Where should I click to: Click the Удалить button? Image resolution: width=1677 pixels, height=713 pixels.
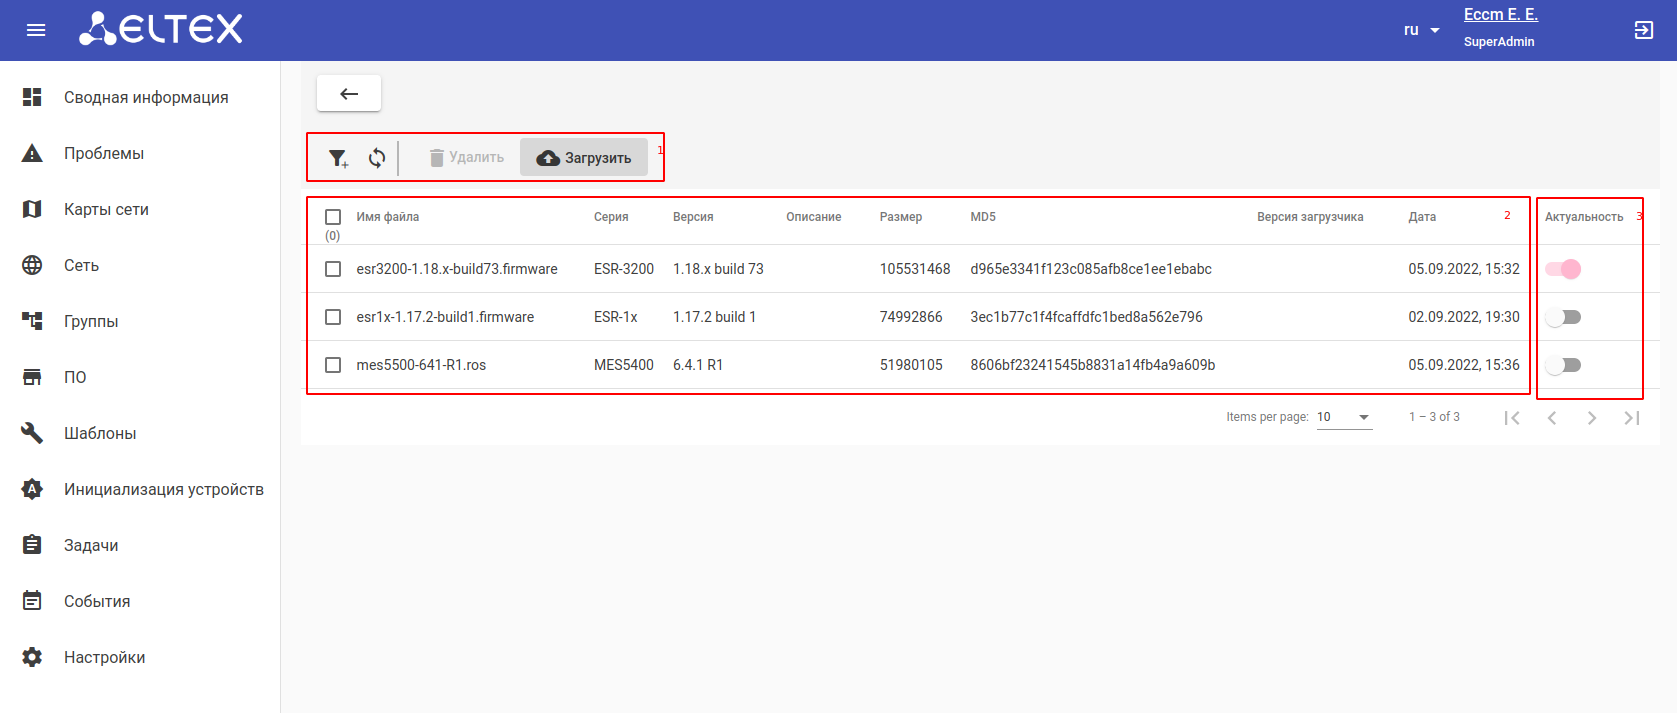coord(466,157)
